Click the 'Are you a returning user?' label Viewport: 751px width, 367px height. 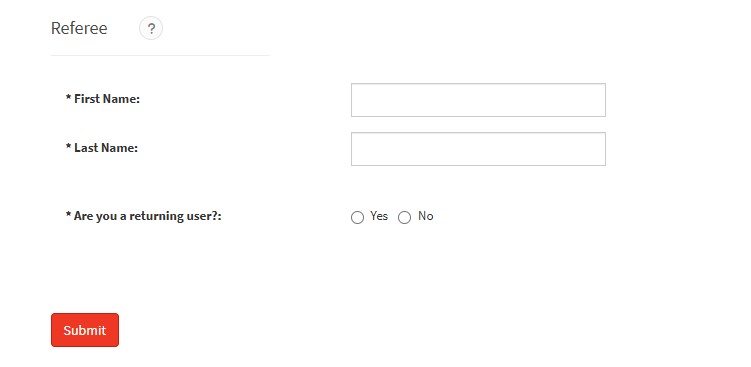click(x=148, y=216)
